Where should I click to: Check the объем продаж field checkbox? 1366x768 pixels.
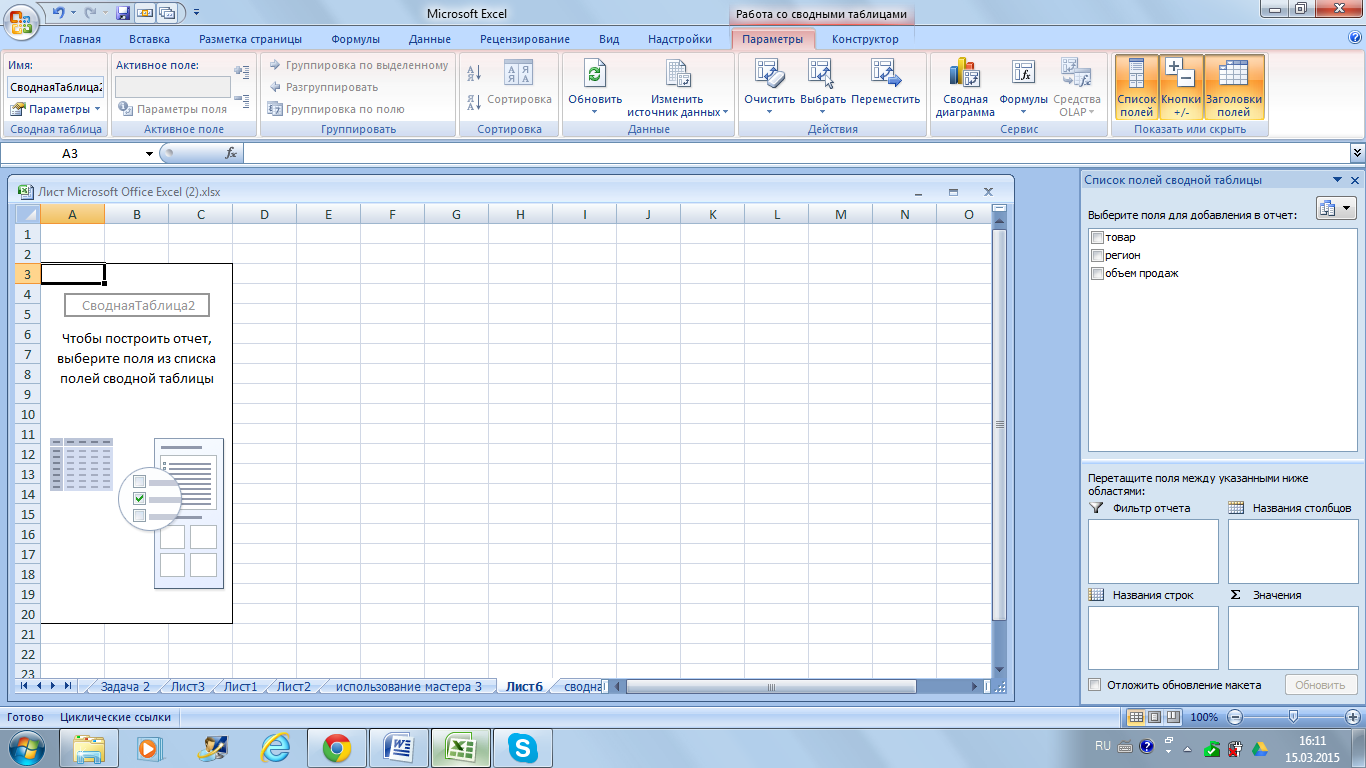click(1098, 274)
